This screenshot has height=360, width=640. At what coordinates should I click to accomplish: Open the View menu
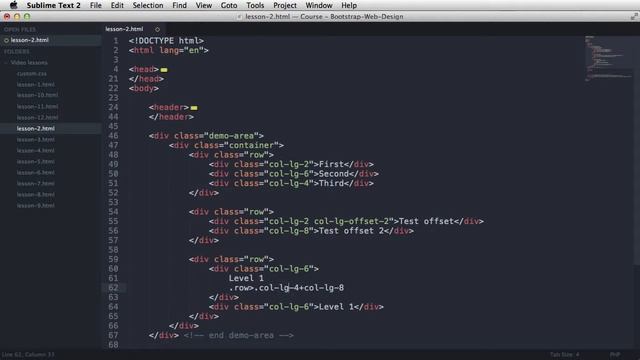point(204,5)
